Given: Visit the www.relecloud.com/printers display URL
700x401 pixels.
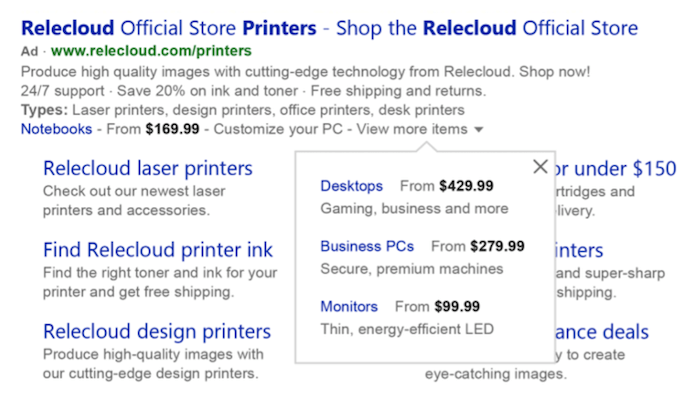Looking at the screenshot, I should click(151, 51).
